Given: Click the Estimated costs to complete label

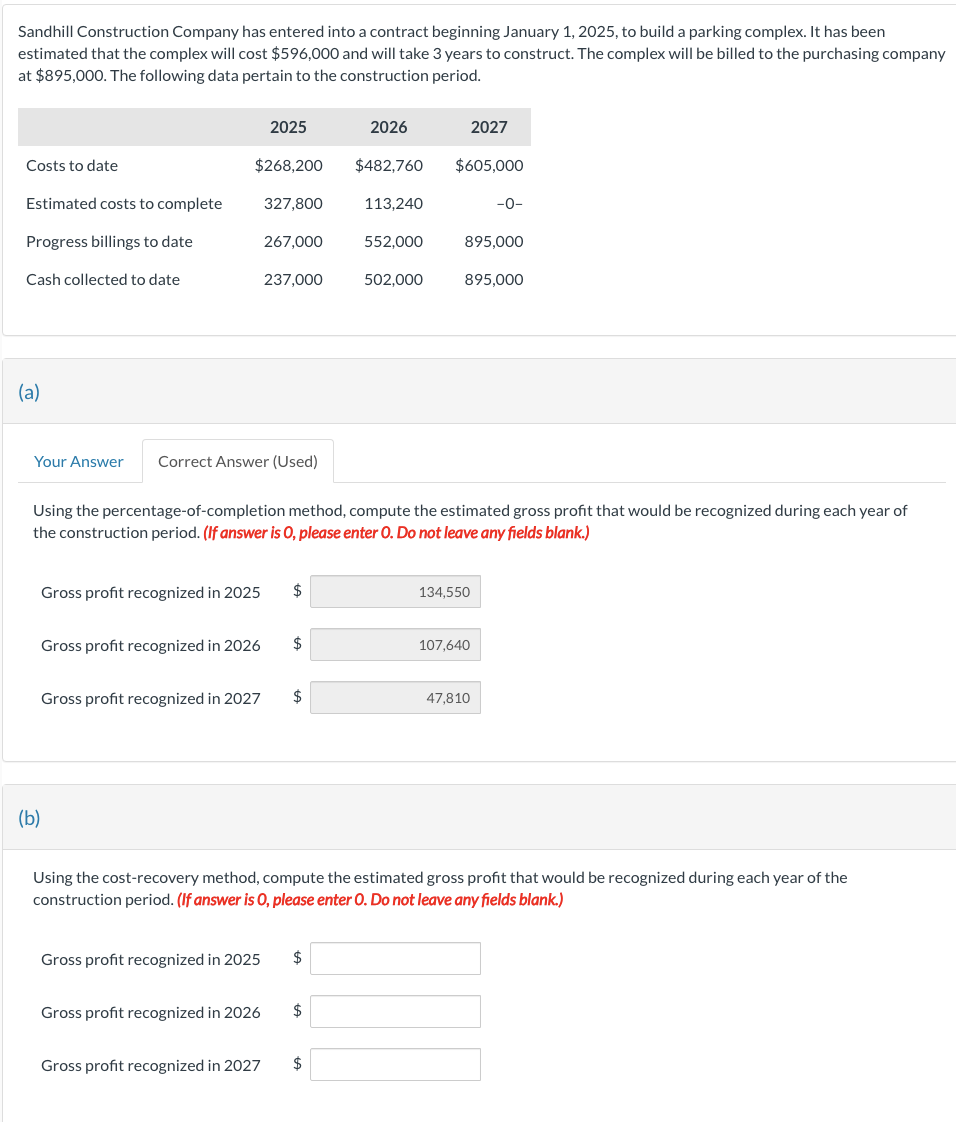Looking at the screenshot, I should click(124, 203).
